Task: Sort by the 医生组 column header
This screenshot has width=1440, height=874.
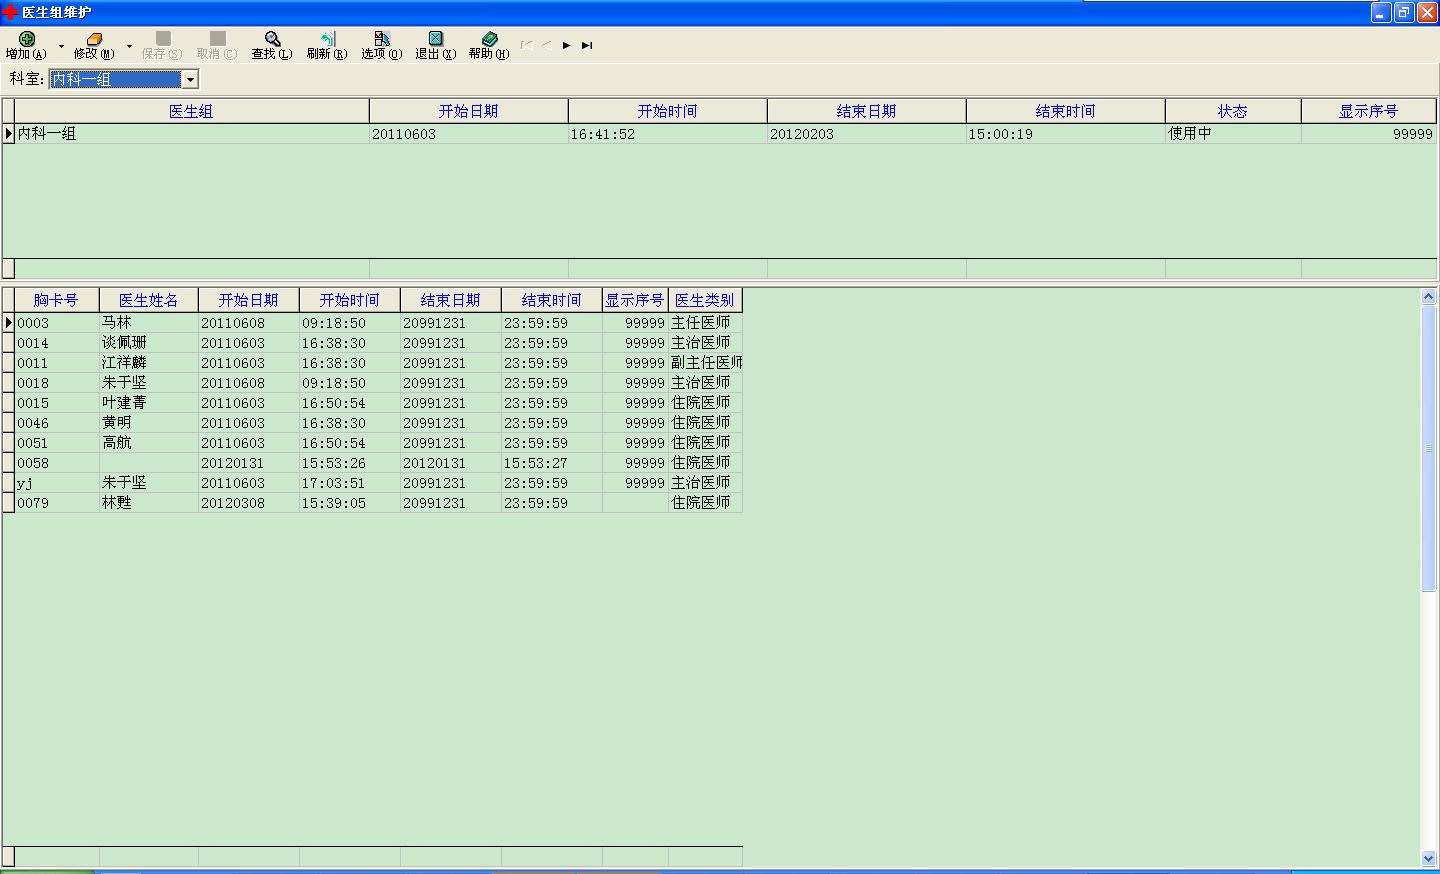Action: coord(191,111)
